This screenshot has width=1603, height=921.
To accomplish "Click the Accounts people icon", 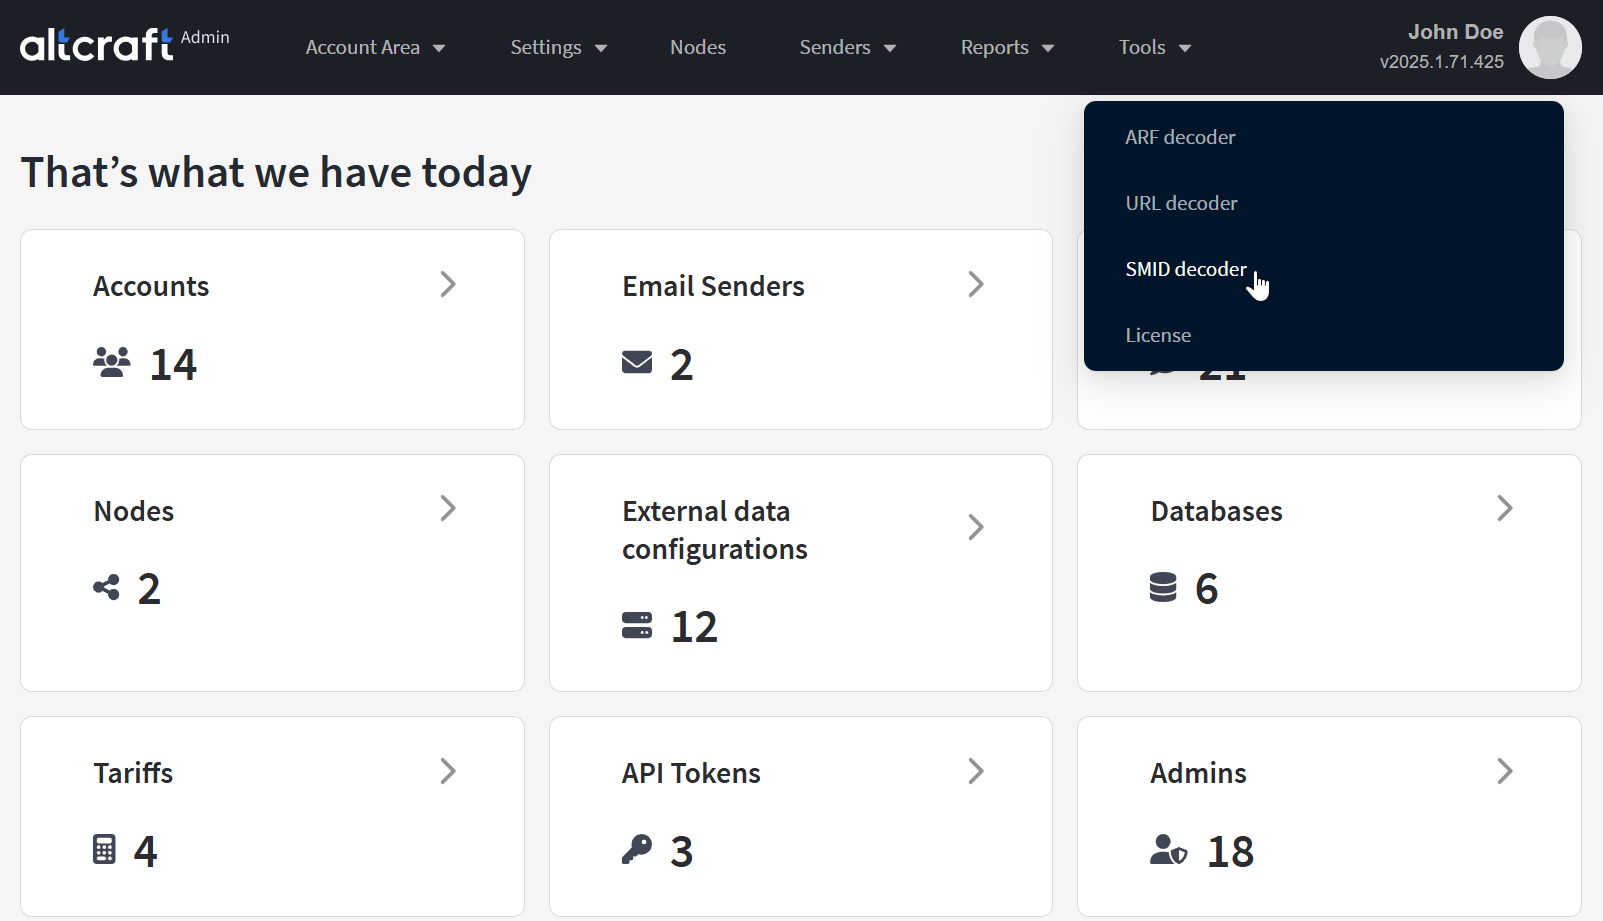I will [111, 362].
